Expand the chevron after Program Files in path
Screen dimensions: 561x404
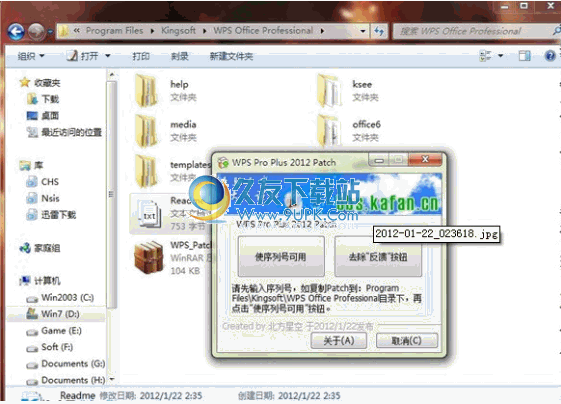pos(153,31)
